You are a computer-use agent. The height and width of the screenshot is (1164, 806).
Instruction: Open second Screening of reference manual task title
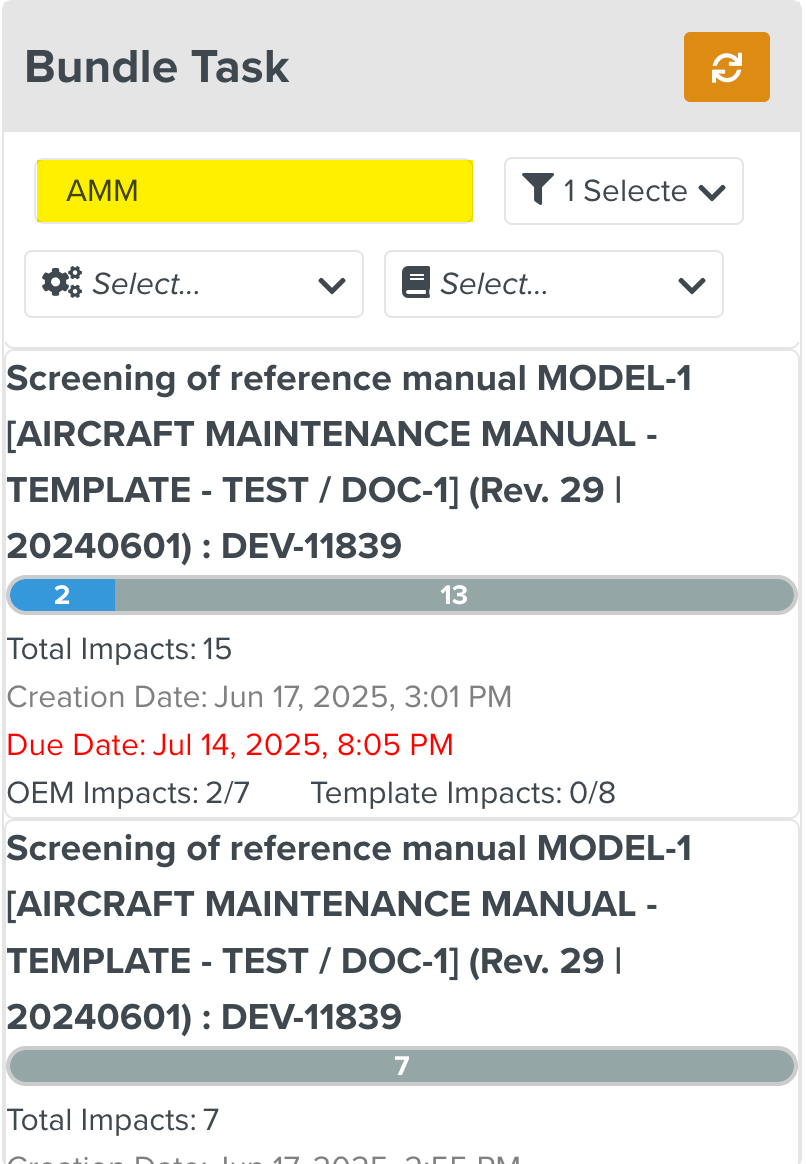click(x=349, y=932)
